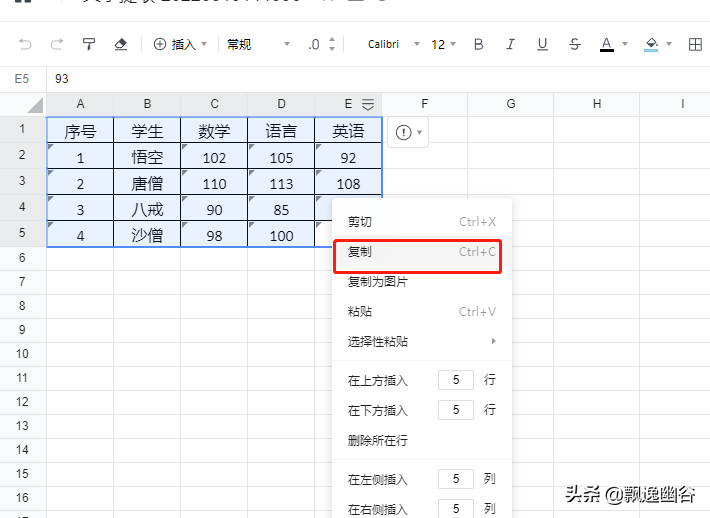Click the cell with value 85
The image size is (710, 518).
point(281,209)
